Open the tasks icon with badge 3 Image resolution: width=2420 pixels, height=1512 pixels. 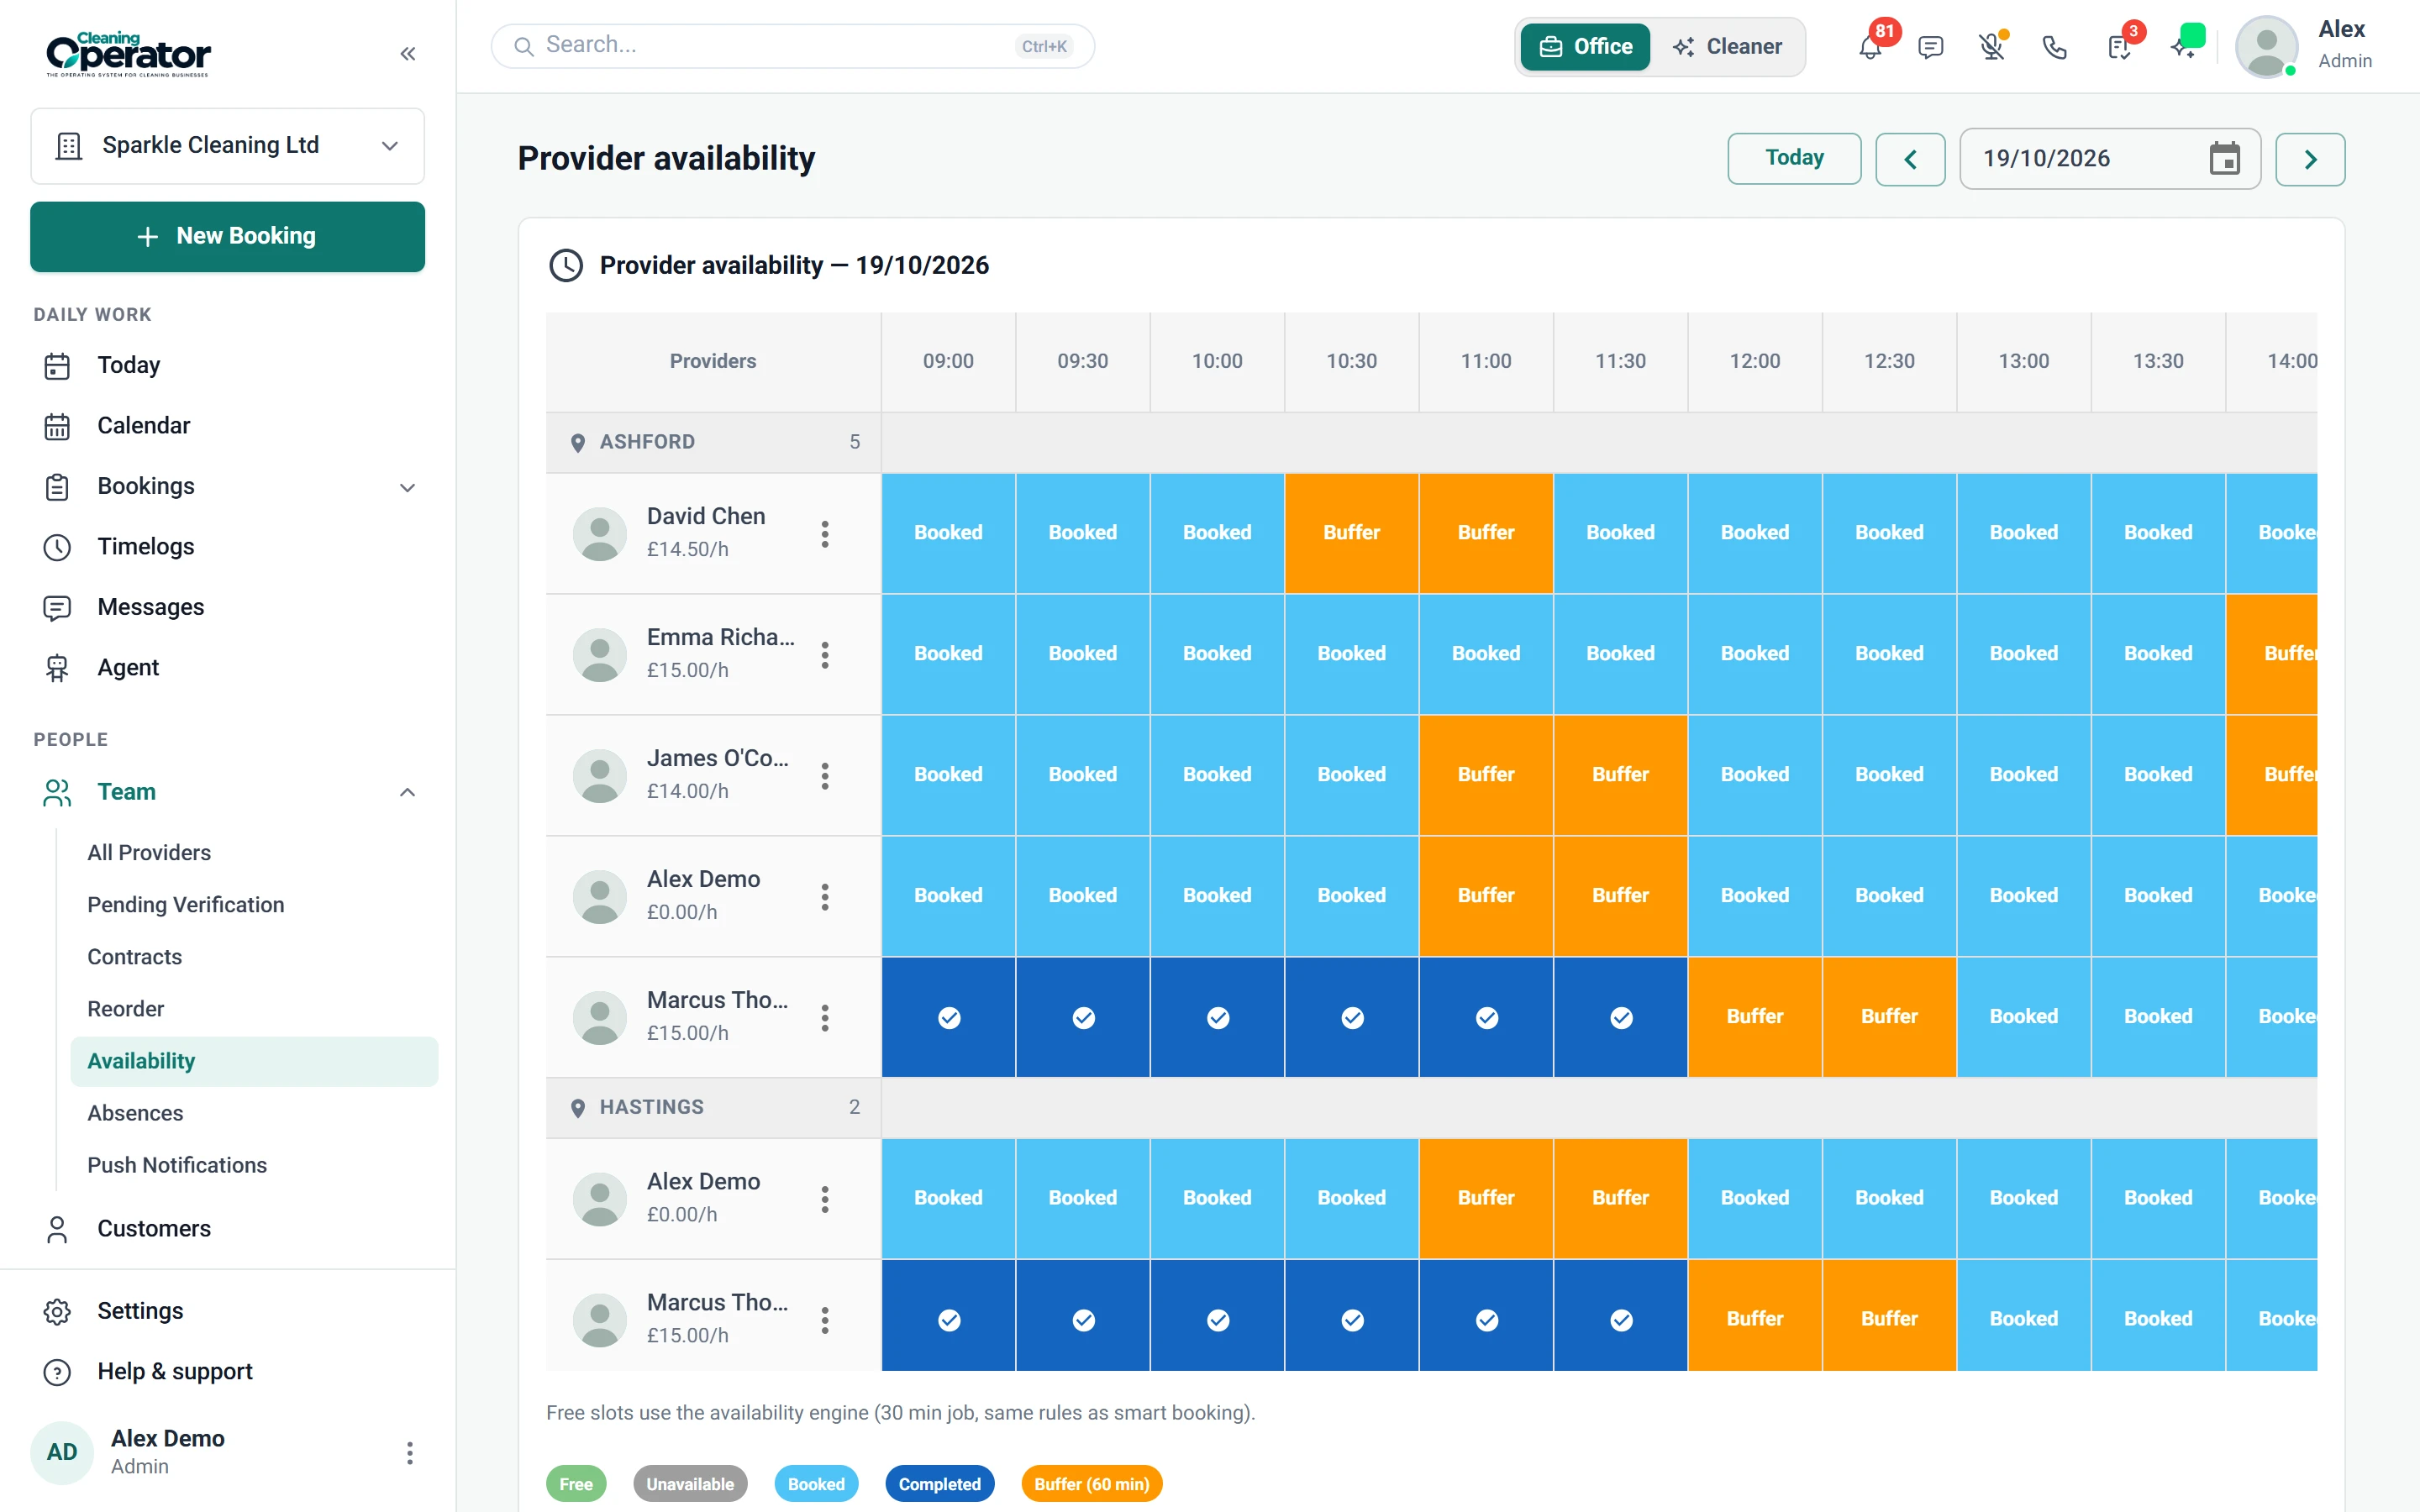tap(2118, 47)
